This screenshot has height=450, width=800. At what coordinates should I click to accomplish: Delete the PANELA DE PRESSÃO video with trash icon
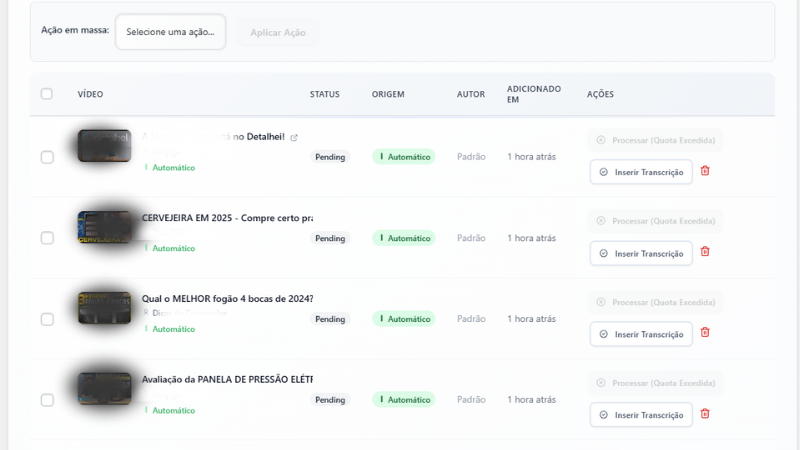click(705, 414)
